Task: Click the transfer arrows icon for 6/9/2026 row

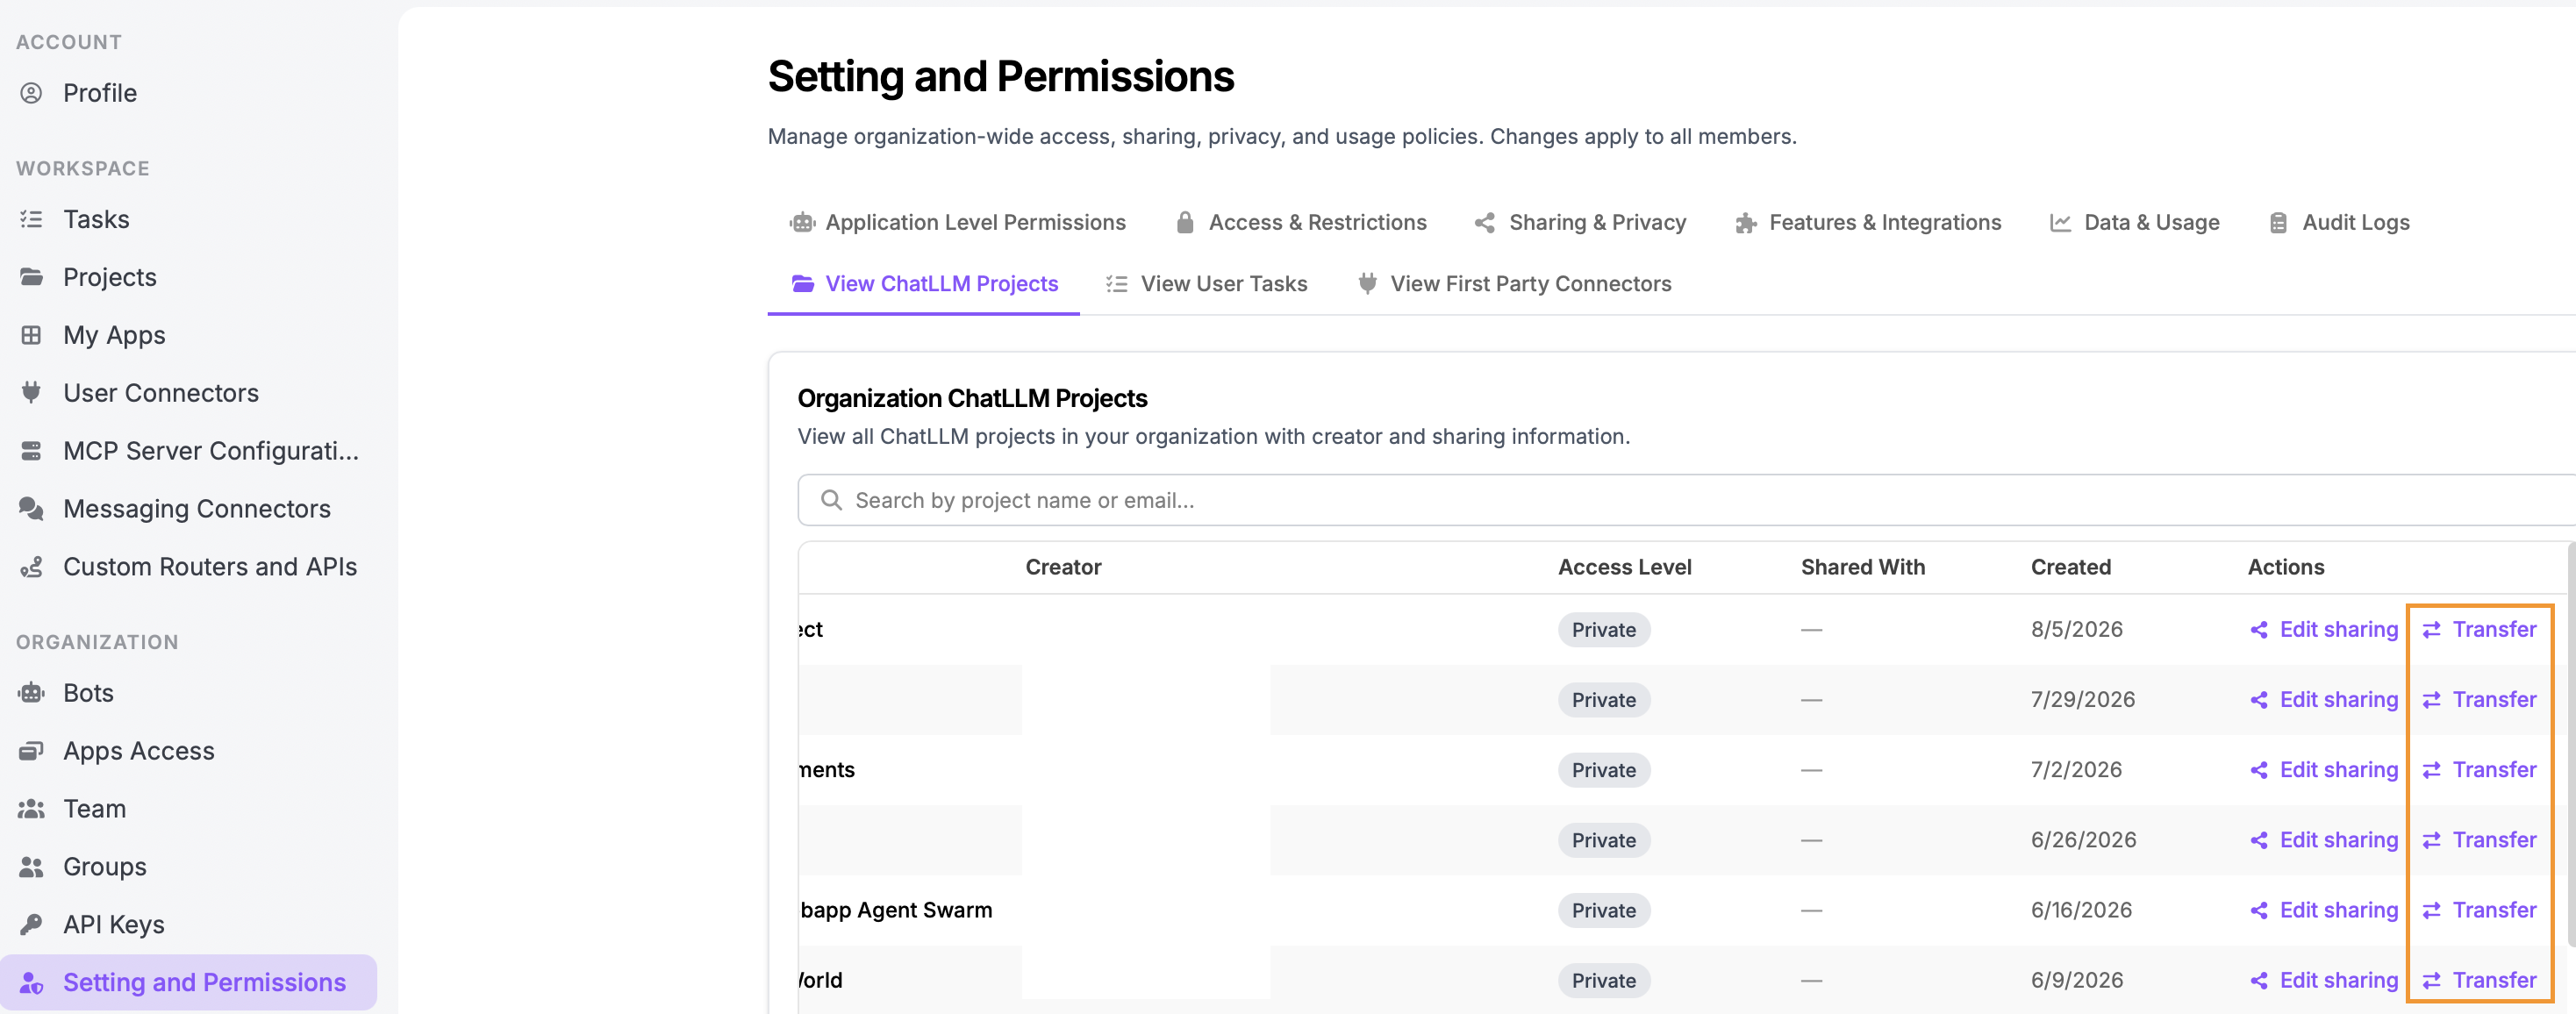Action: (2432, 980)
